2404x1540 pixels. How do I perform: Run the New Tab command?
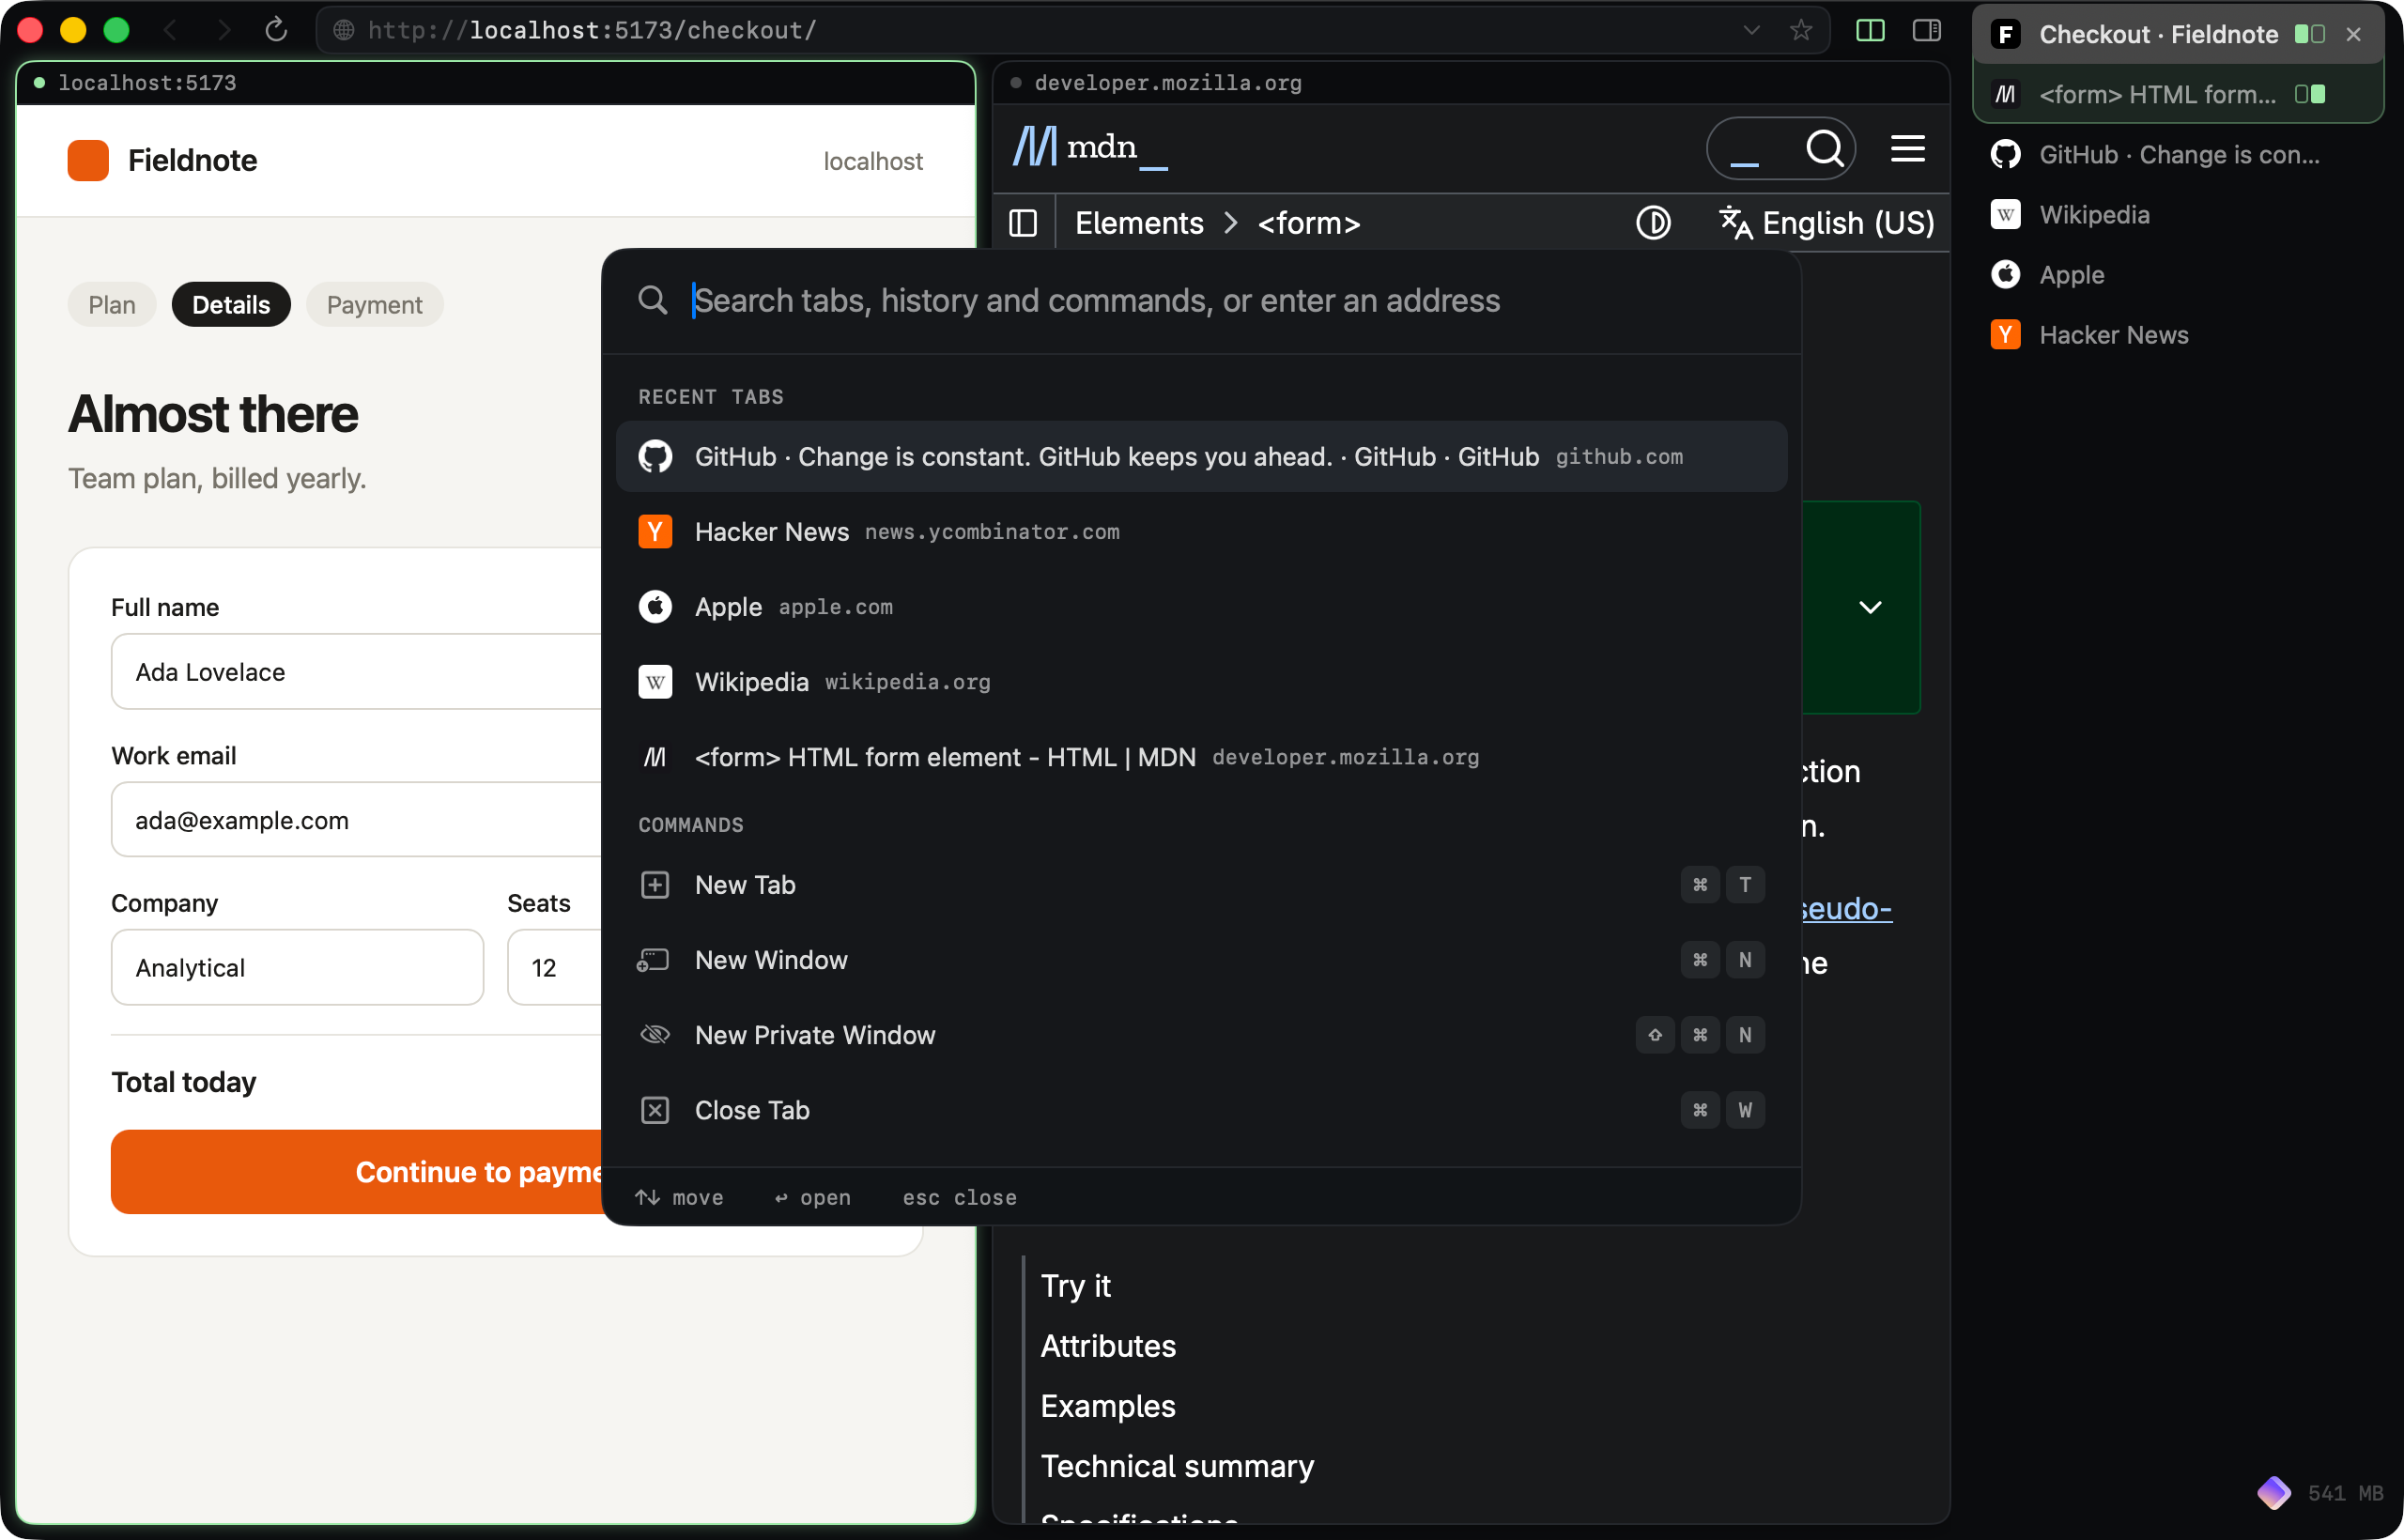1201,884
